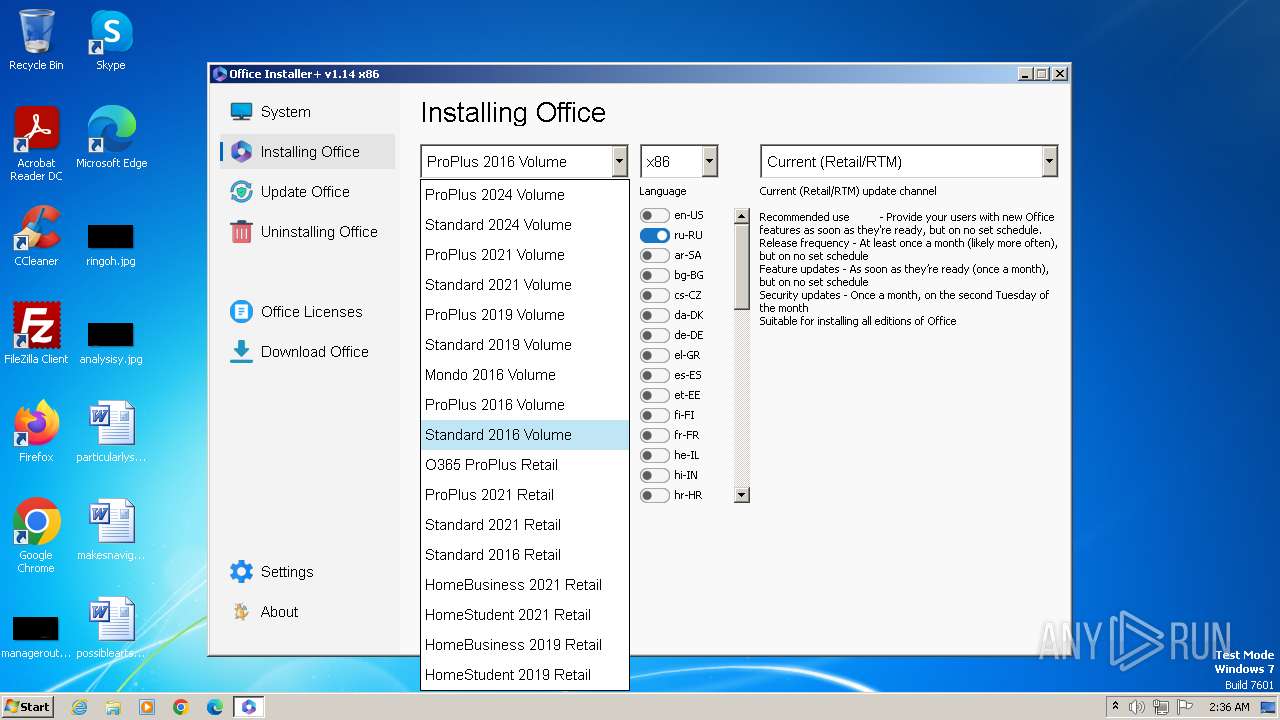Open ringoh.jpg desktop file
Viewport: 1280px width, 720px height.
110,243
